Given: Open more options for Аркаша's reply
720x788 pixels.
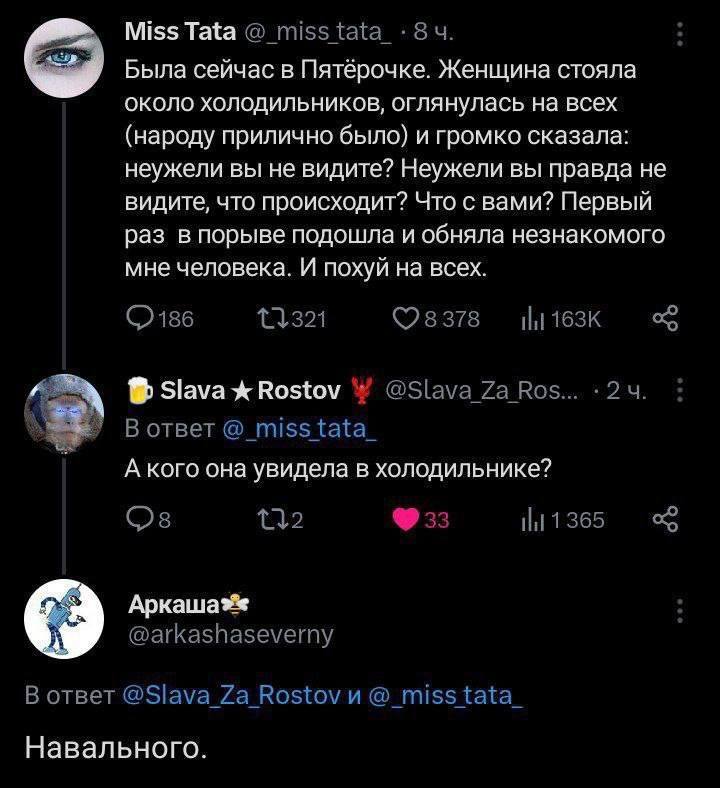Looking at the screenshot, I should pos(681,610).
